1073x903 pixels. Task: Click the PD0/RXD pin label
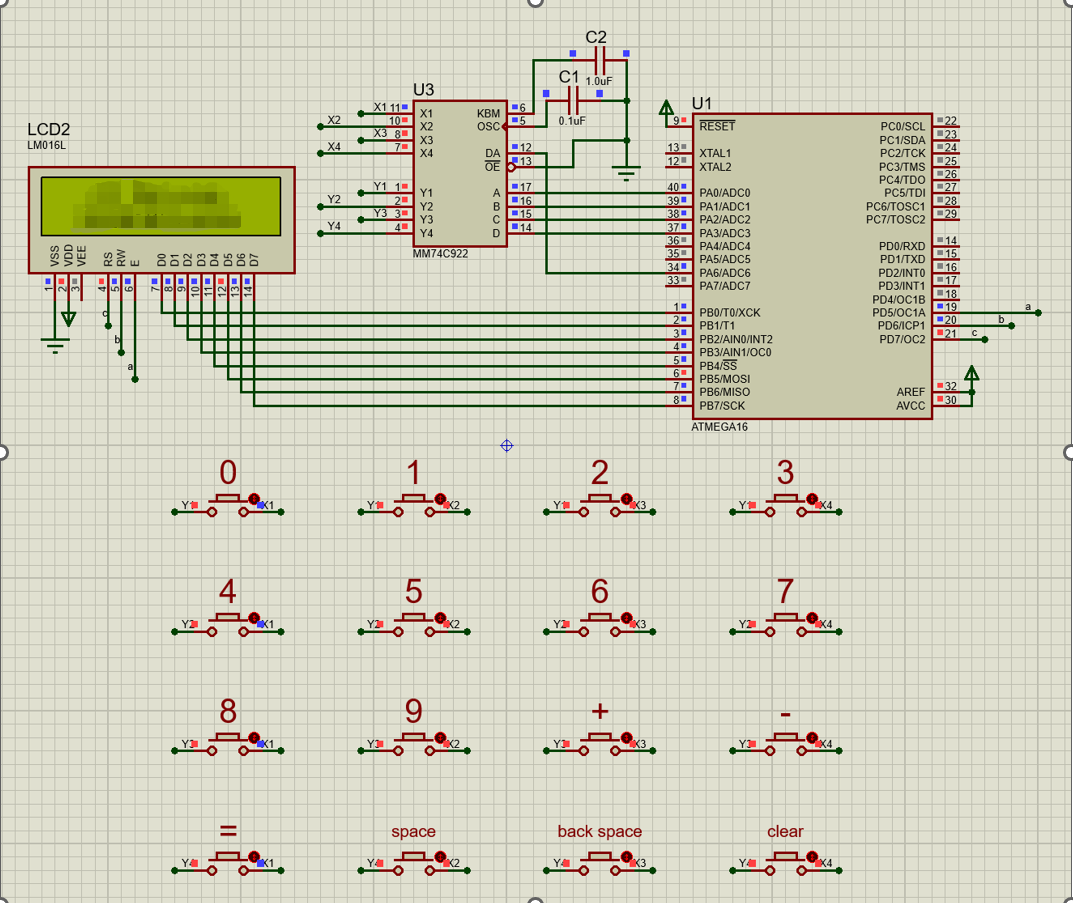tap(902, 246)
